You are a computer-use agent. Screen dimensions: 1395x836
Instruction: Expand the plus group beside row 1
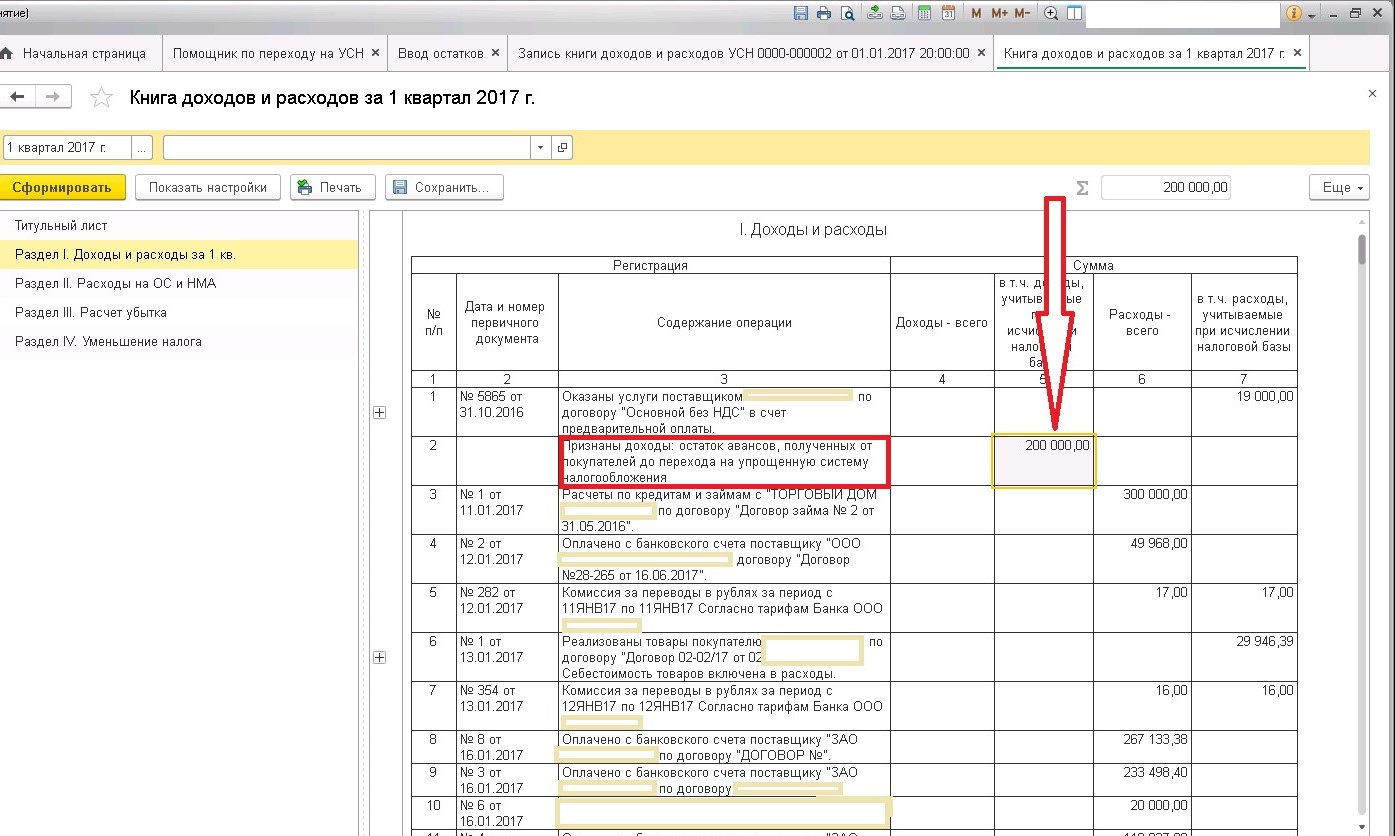pos(379,413)
